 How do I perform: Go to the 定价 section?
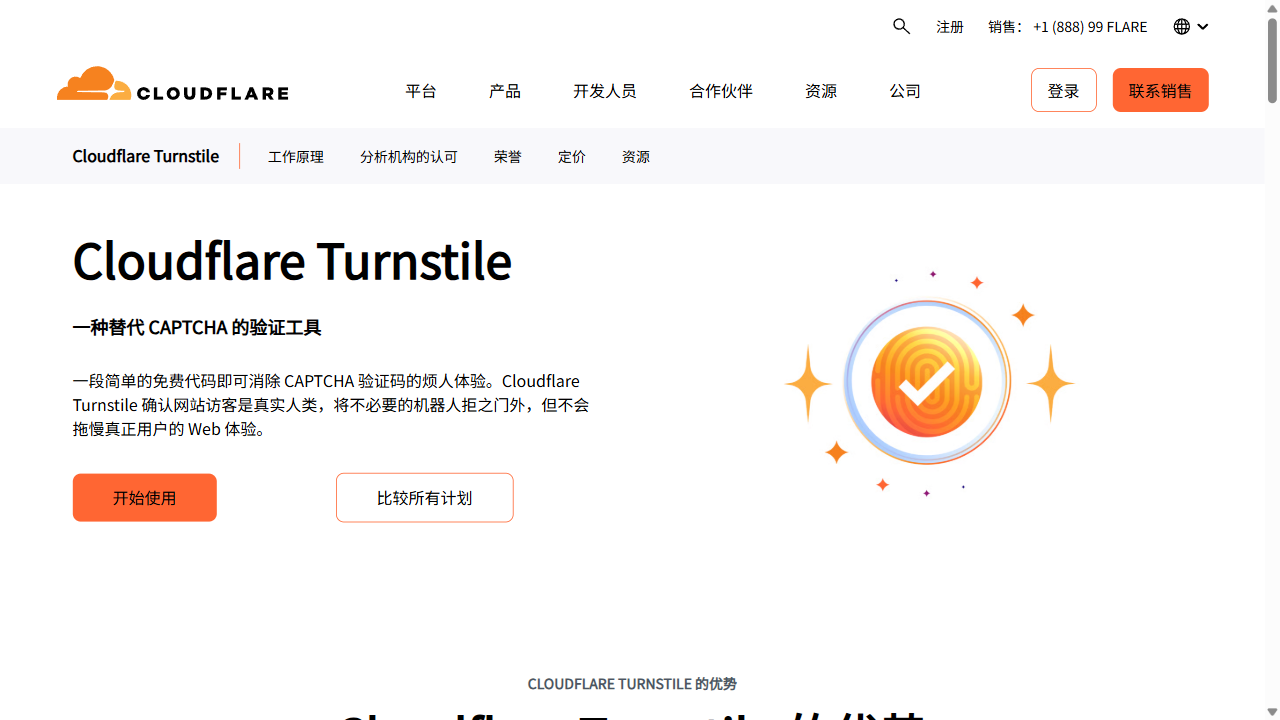click(572, 156)
